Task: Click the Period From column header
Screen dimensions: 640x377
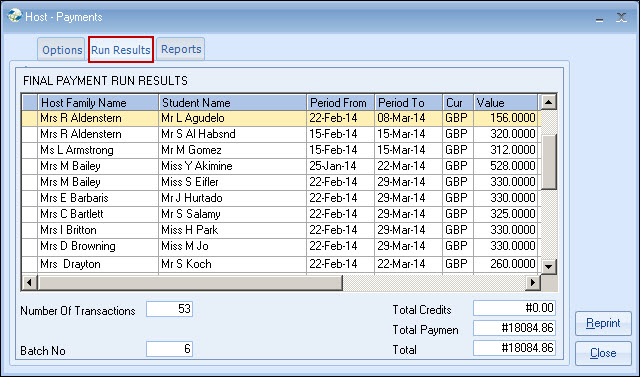Action: coord(340,102)
